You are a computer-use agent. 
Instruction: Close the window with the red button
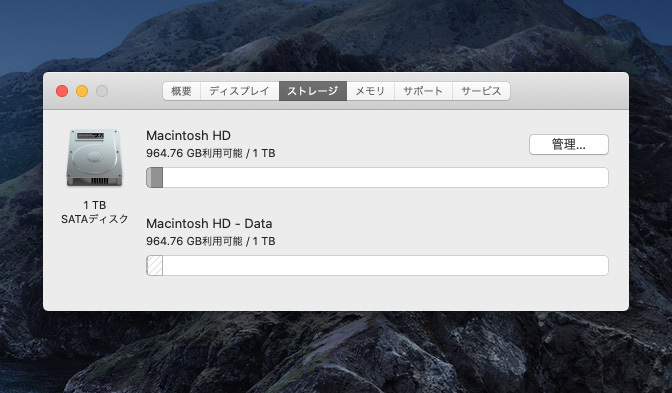pos(62,91)
